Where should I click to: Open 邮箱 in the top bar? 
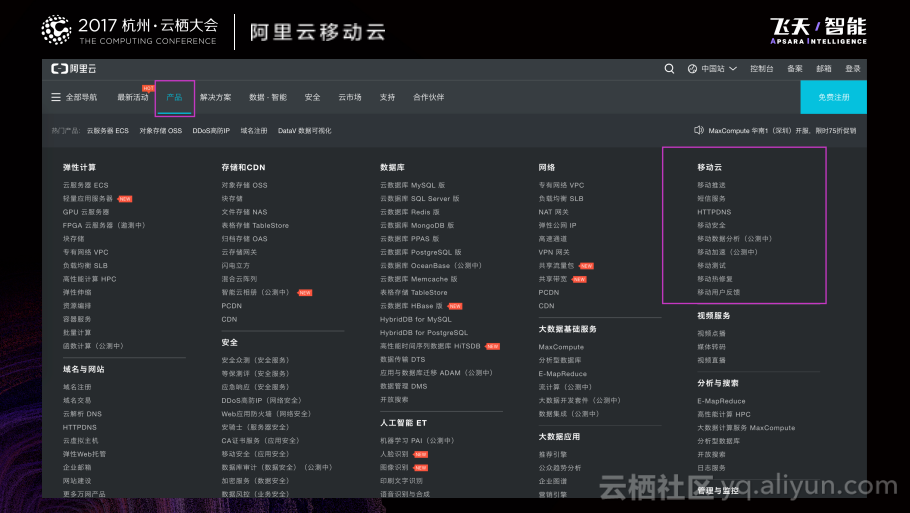coord(824,68)
